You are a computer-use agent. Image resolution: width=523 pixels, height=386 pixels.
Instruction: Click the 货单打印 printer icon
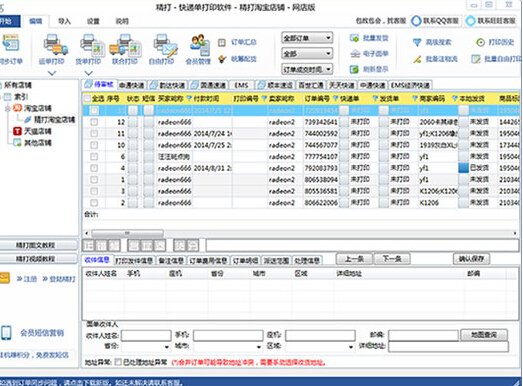(92, 45)
